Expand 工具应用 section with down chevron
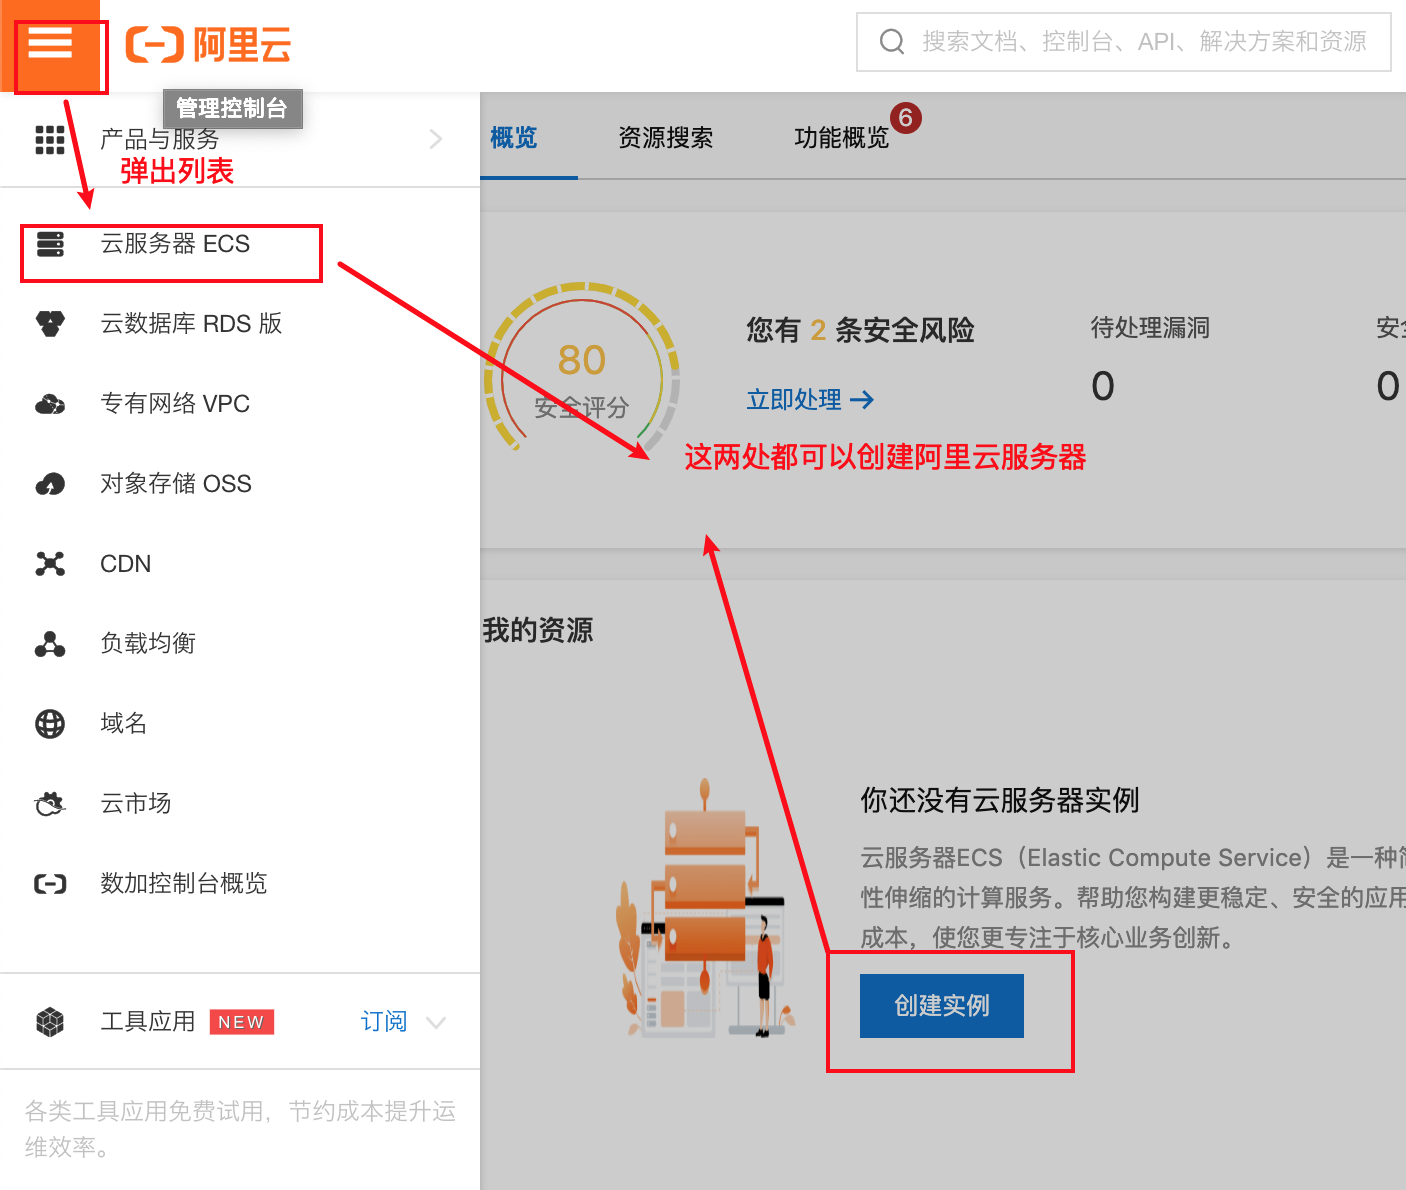The image size is (1406, 1190). click(435, 1022)
